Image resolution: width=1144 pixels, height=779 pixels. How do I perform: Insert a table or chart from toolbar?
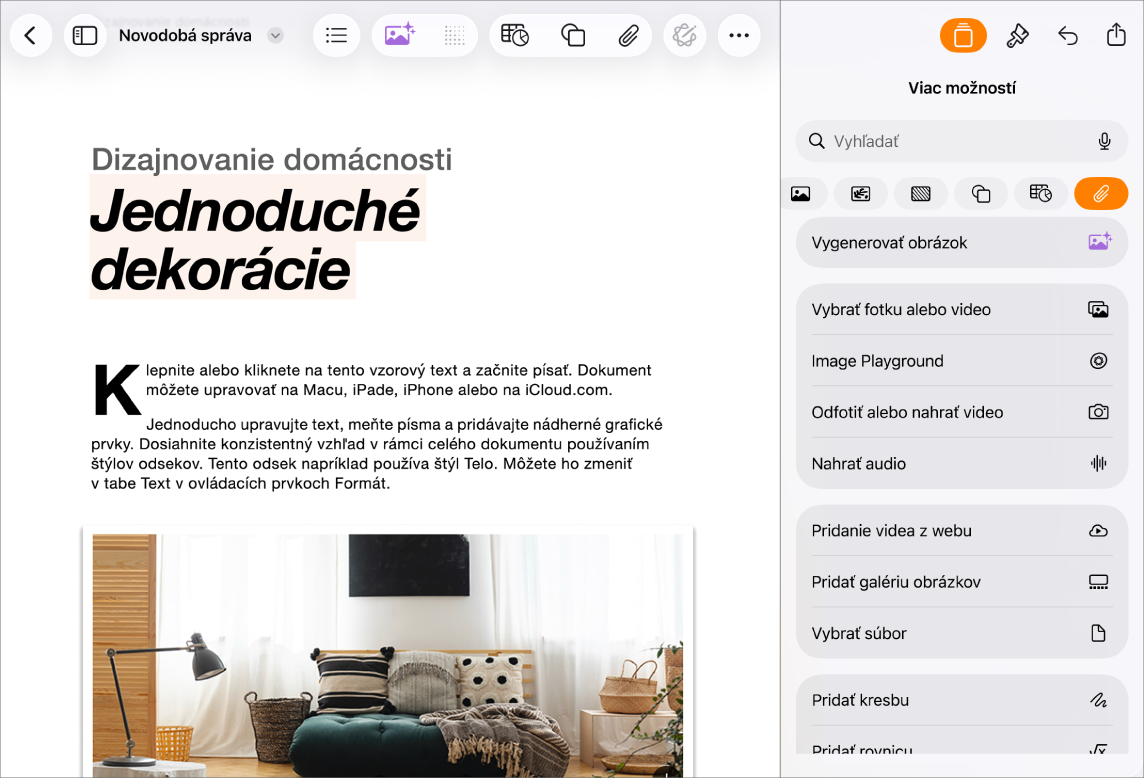coord(515,35)
